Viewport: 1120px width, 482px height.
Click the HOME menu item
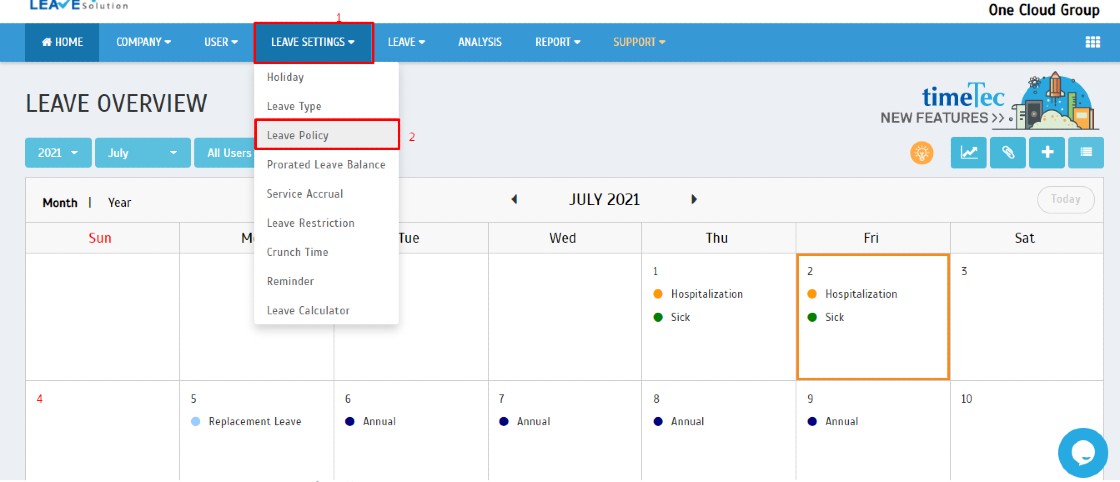click(62, 42)
